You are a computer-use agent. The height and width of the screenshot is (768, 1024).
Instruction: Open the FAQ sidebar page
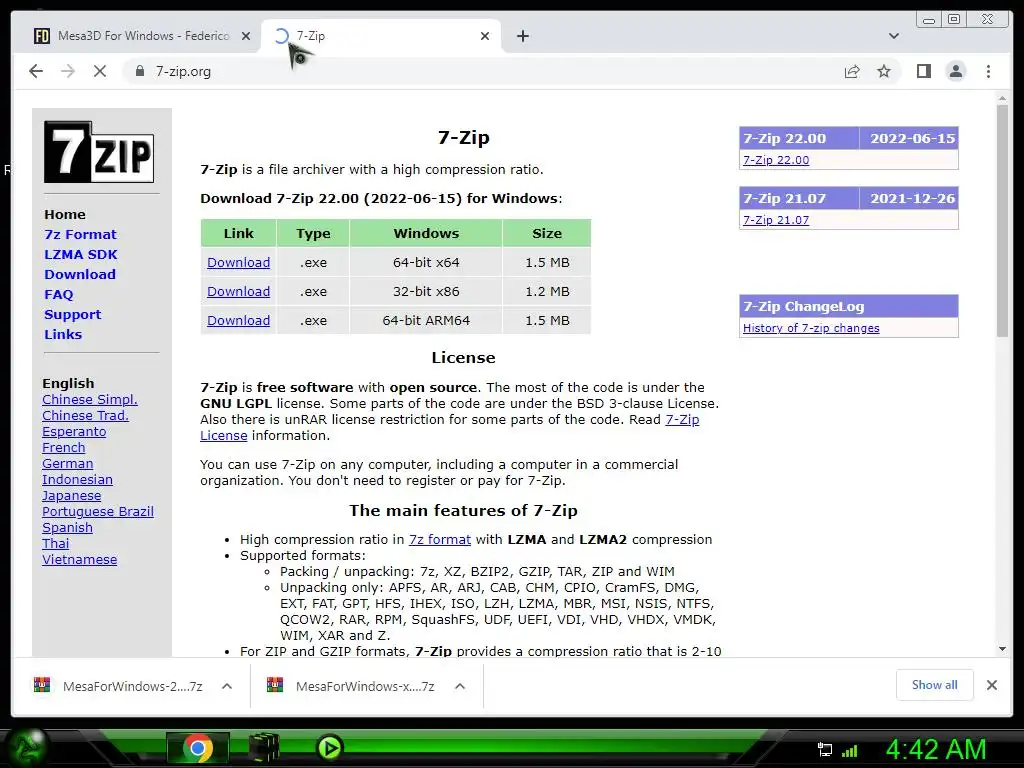(59, 295)
